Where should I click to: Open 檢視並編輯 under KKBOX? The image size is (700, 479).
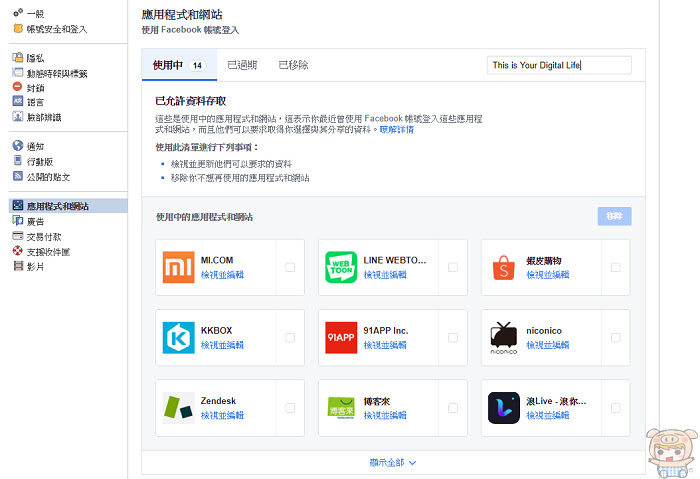[222, 345]
